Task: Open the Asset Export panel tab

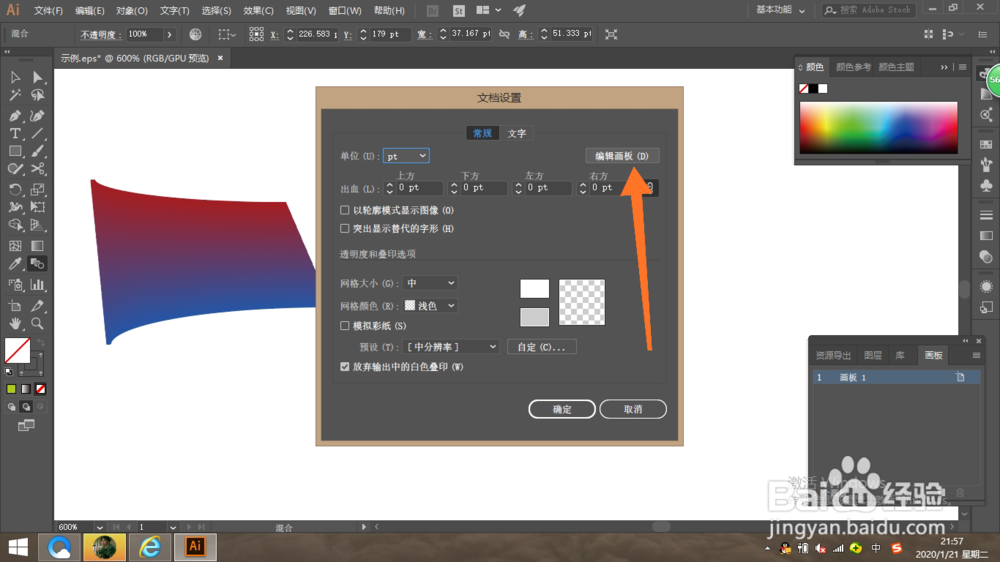Action: pos(833,355)
